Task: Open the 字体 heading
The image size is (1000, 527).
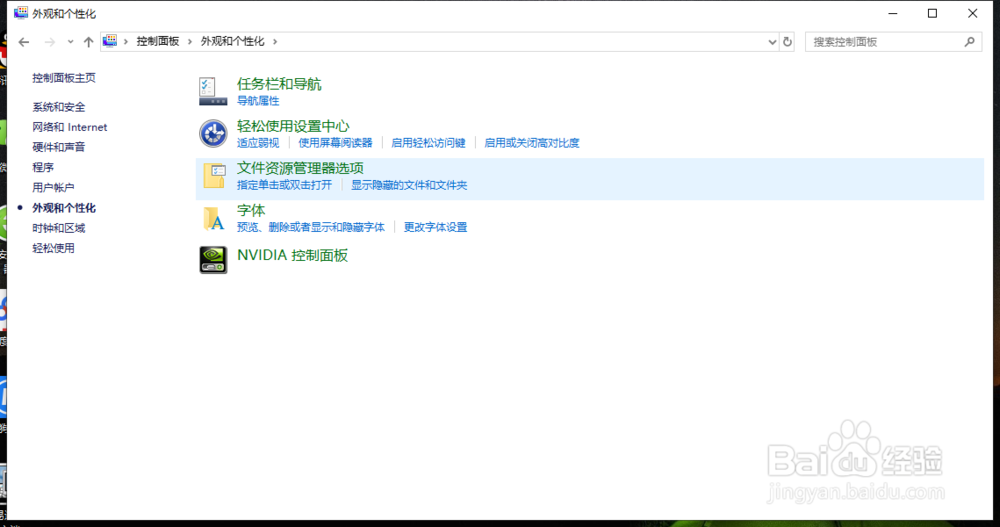Action: (x=251, y=211)
